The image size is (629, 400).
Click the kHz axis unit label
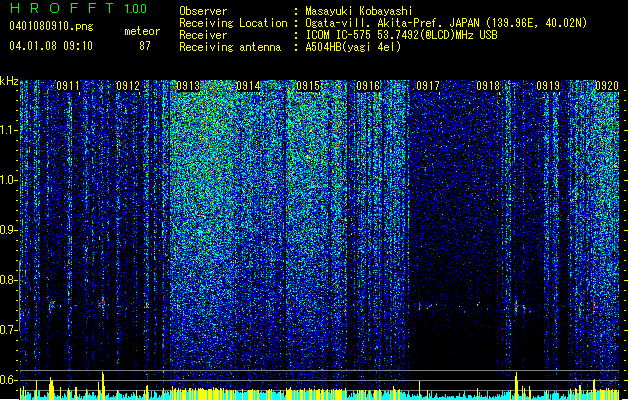(x=9, y=81)
